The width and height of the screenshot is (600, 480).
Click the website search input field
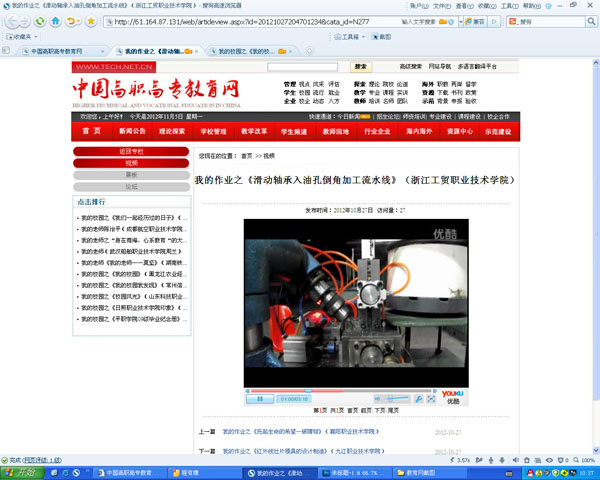click(302, 67)
